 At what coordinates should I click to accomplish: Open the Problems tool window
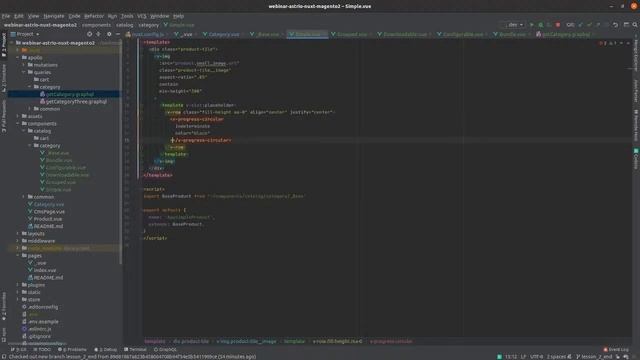(72, 350)
